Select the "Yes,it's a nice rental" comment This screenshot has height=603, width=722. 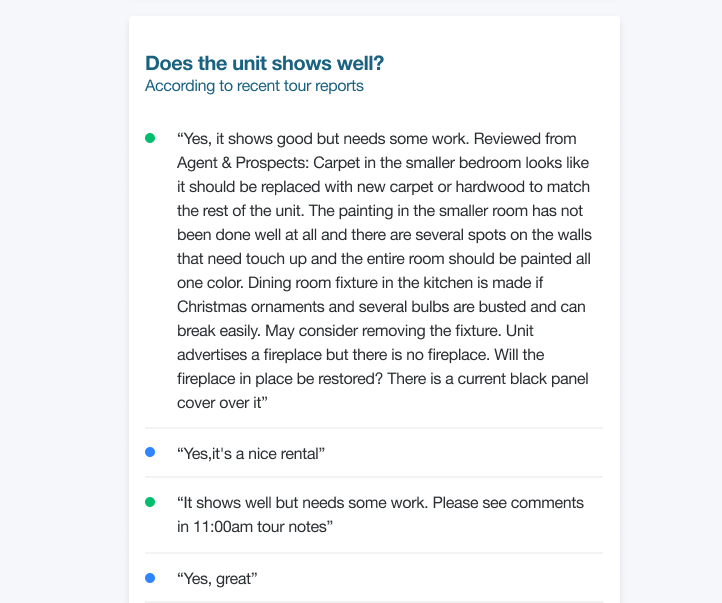click(x=251, y=454)
